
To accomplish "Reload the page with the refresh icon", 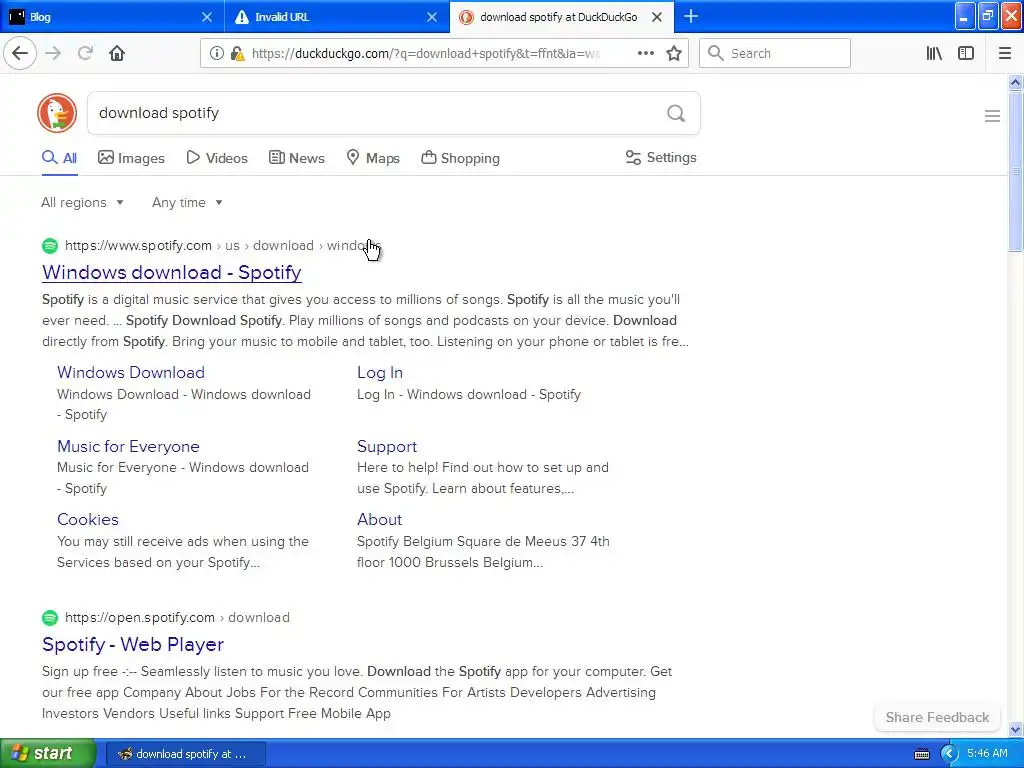I will 85,53.
